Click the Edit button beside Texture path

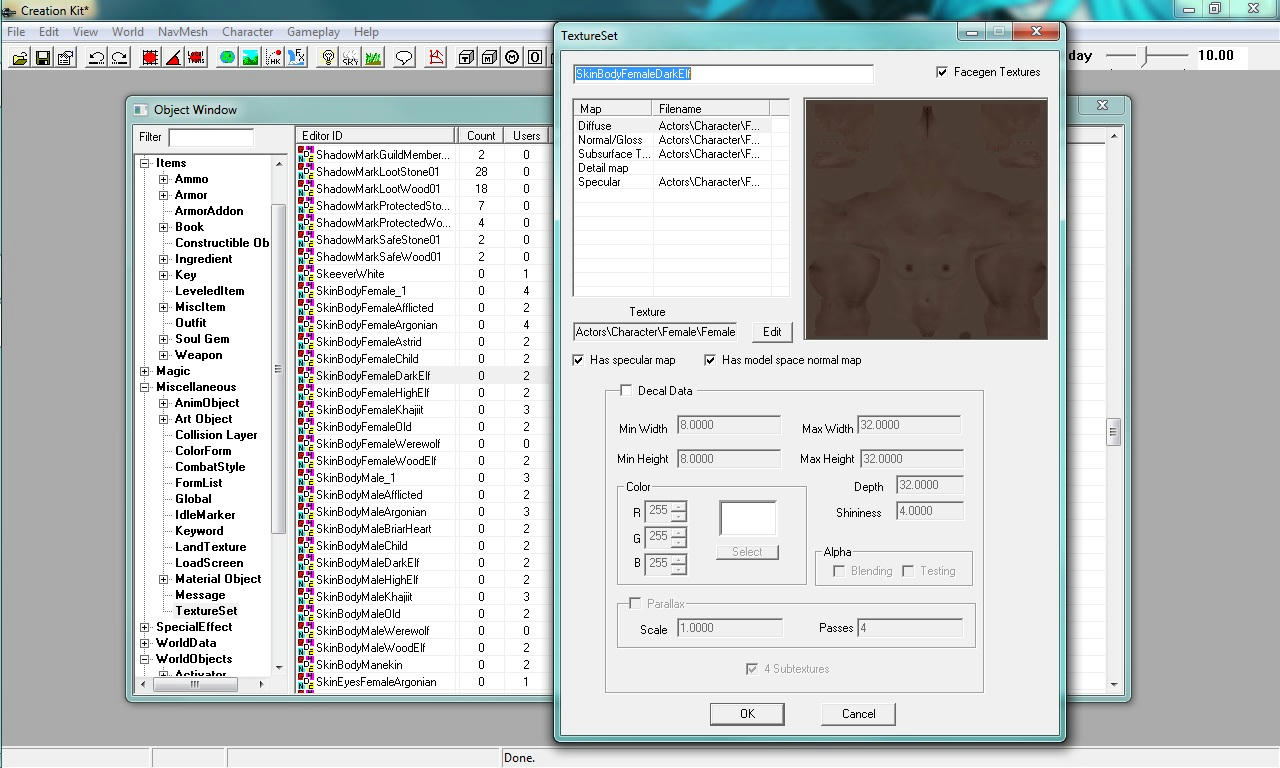pos(772,332)
